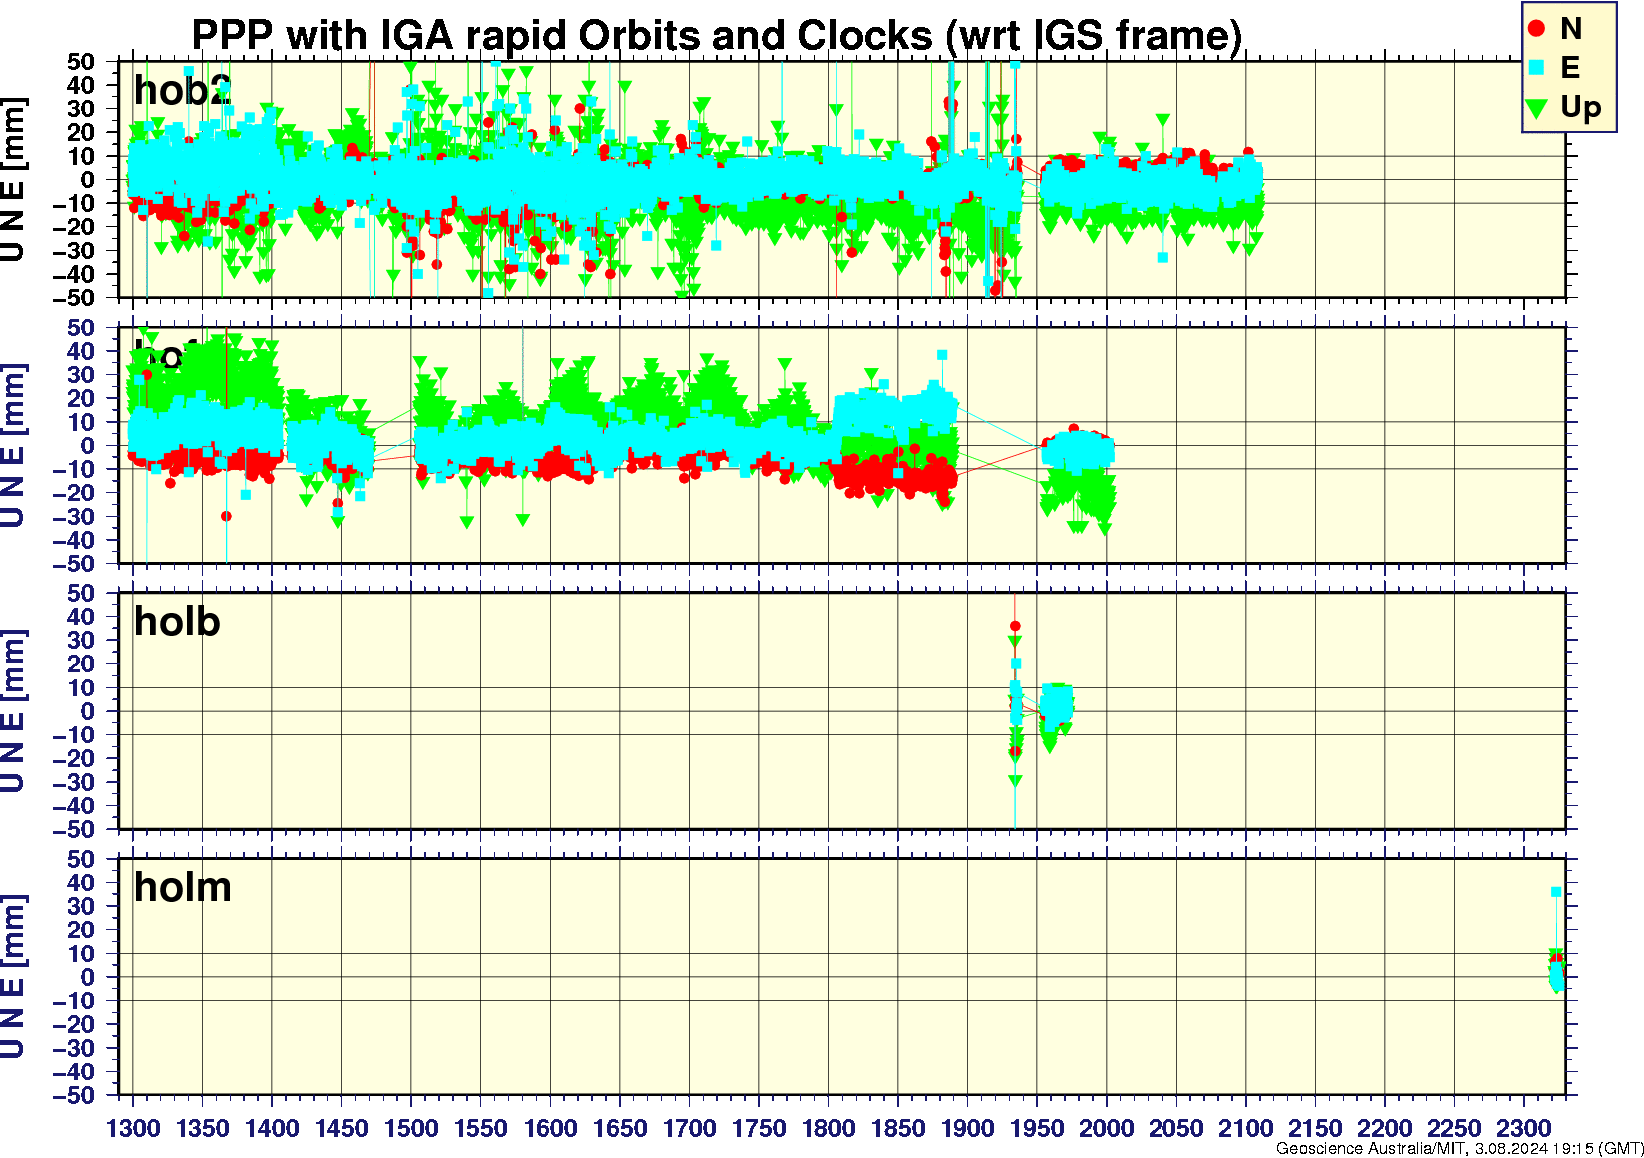1644x1158 pixels.
Task: Select the 'holb' station label
Action: click(x=177, y=622)
